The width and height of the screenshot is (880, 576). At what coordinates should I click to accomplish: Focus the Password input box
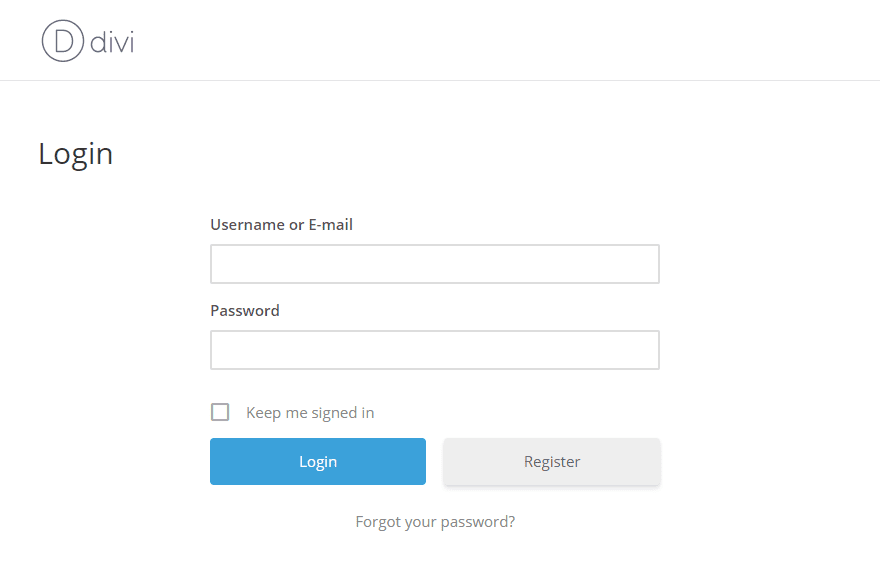coord(434,349)
